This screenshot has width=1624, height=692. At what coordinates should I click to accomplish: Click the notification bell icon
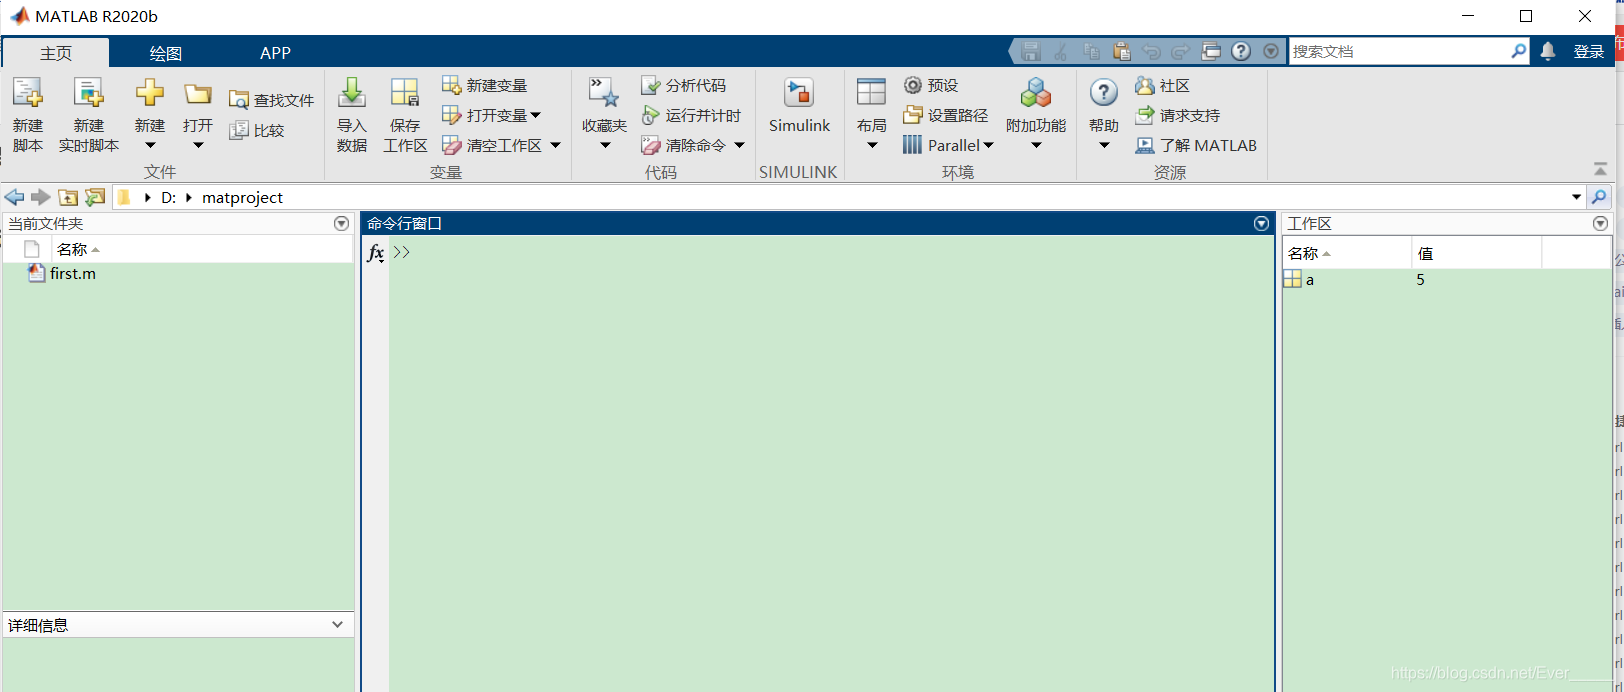click(1548, 51)
